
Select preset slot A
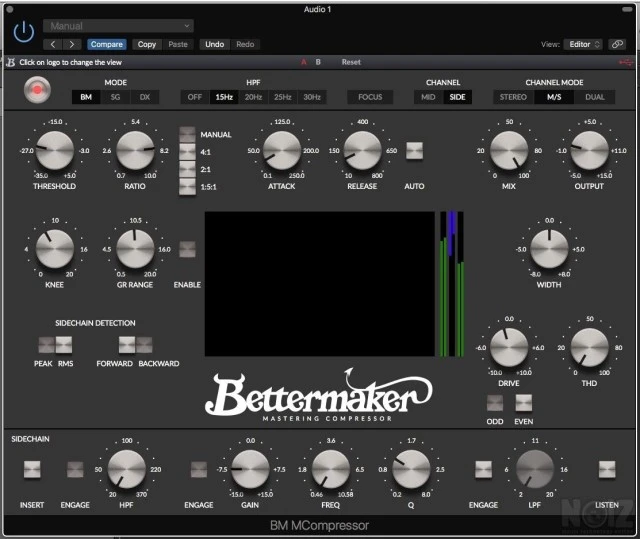coord(304,62)
